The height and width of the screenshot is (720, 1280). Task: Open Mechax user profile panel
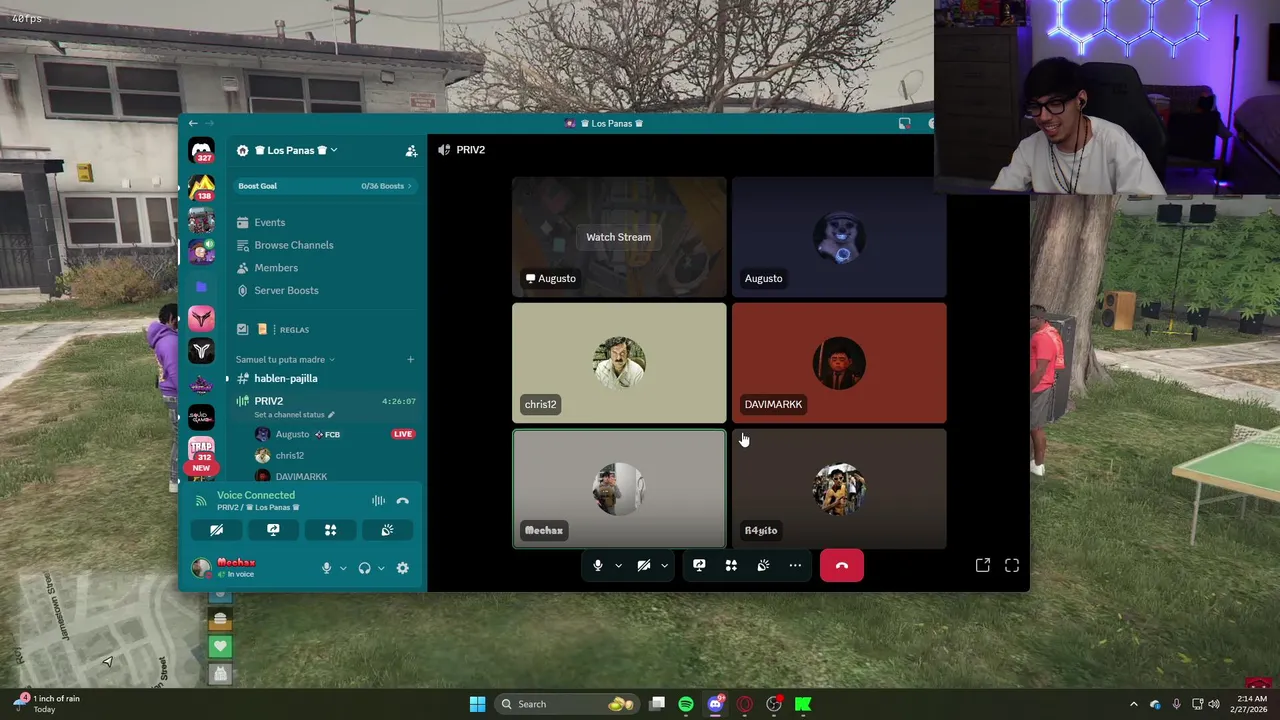(x=238, y=568)
